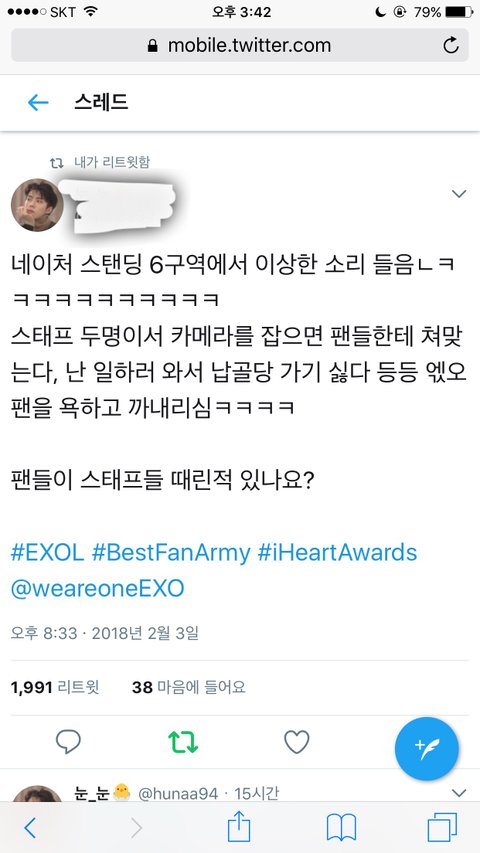This screenshot has width=480, height=853.
Task: Show Safari tabs overview icon
Action: coord(442,829)
